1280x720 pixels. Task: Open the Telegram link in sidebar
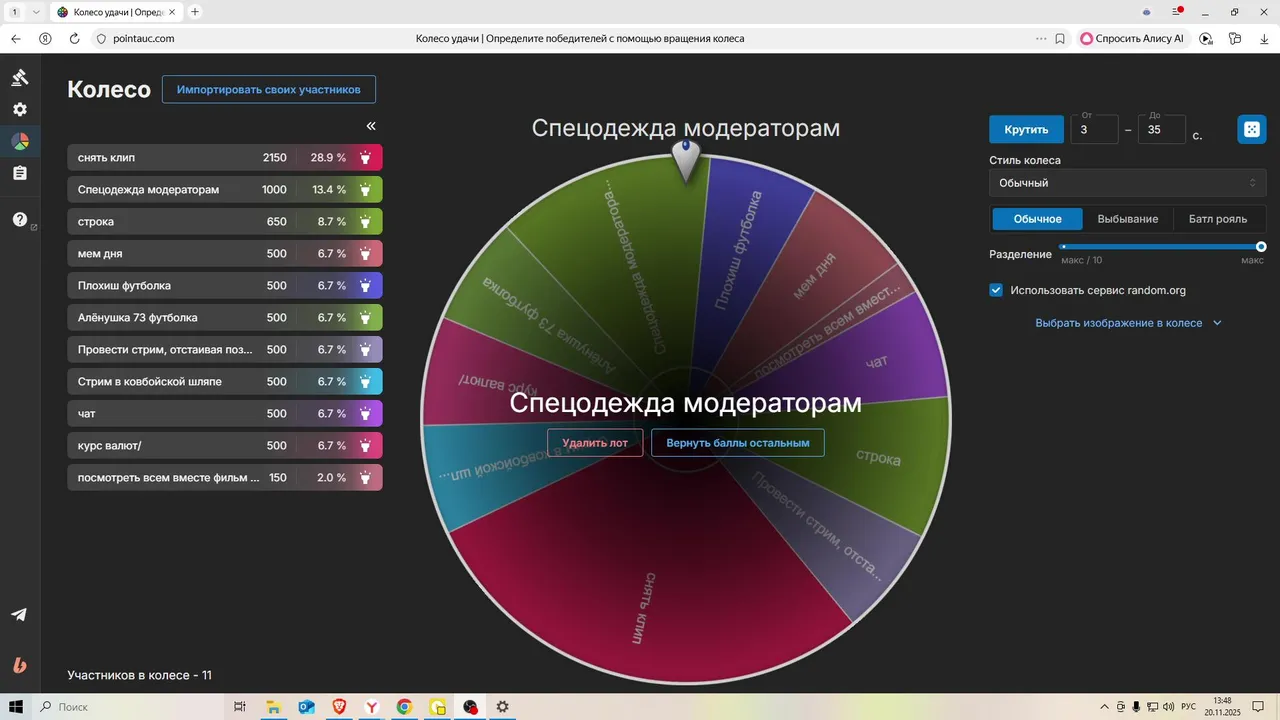click(19, 614)
